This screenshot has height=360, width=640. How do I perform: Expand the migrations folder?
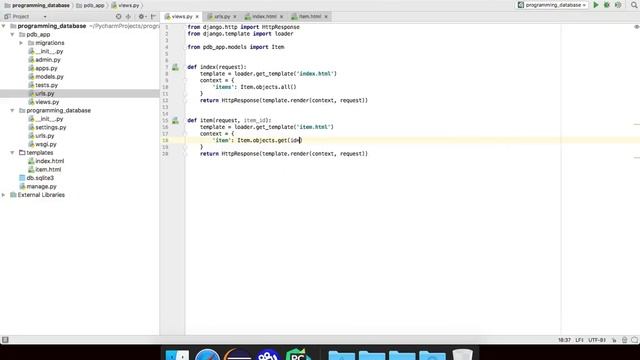21,43
